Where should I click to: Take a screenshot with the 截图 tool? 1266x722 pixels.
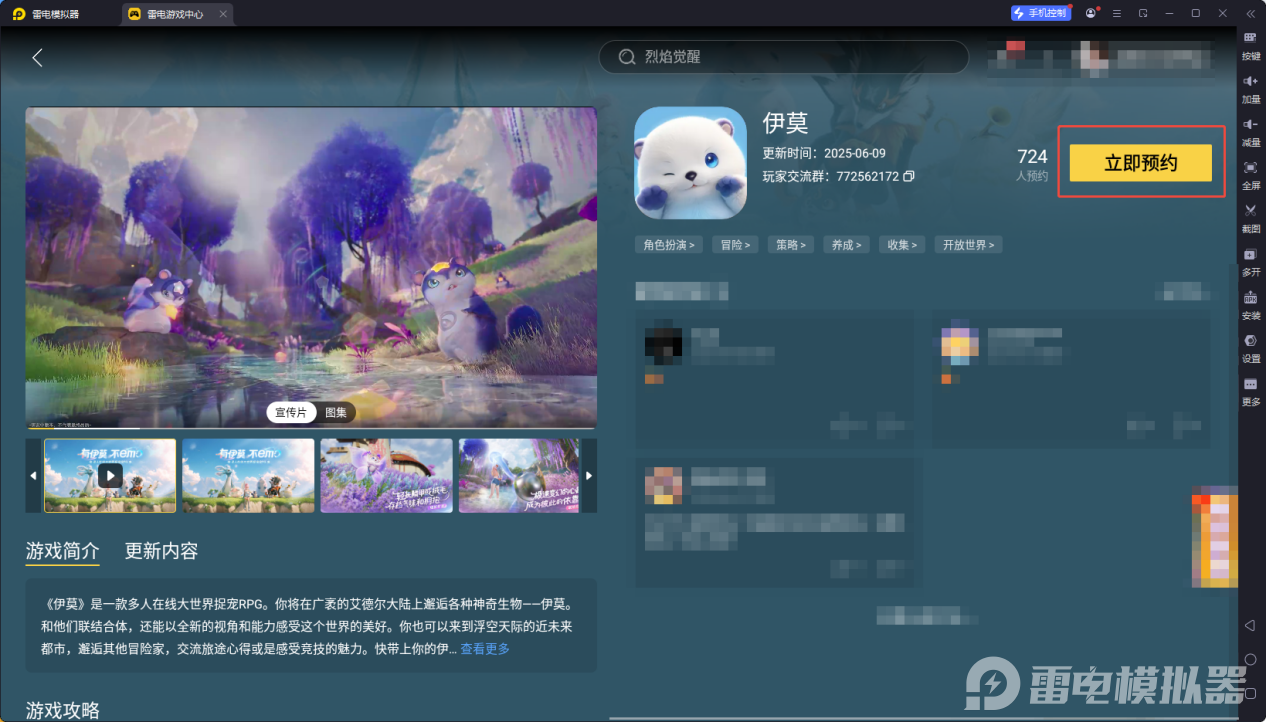1249,218
